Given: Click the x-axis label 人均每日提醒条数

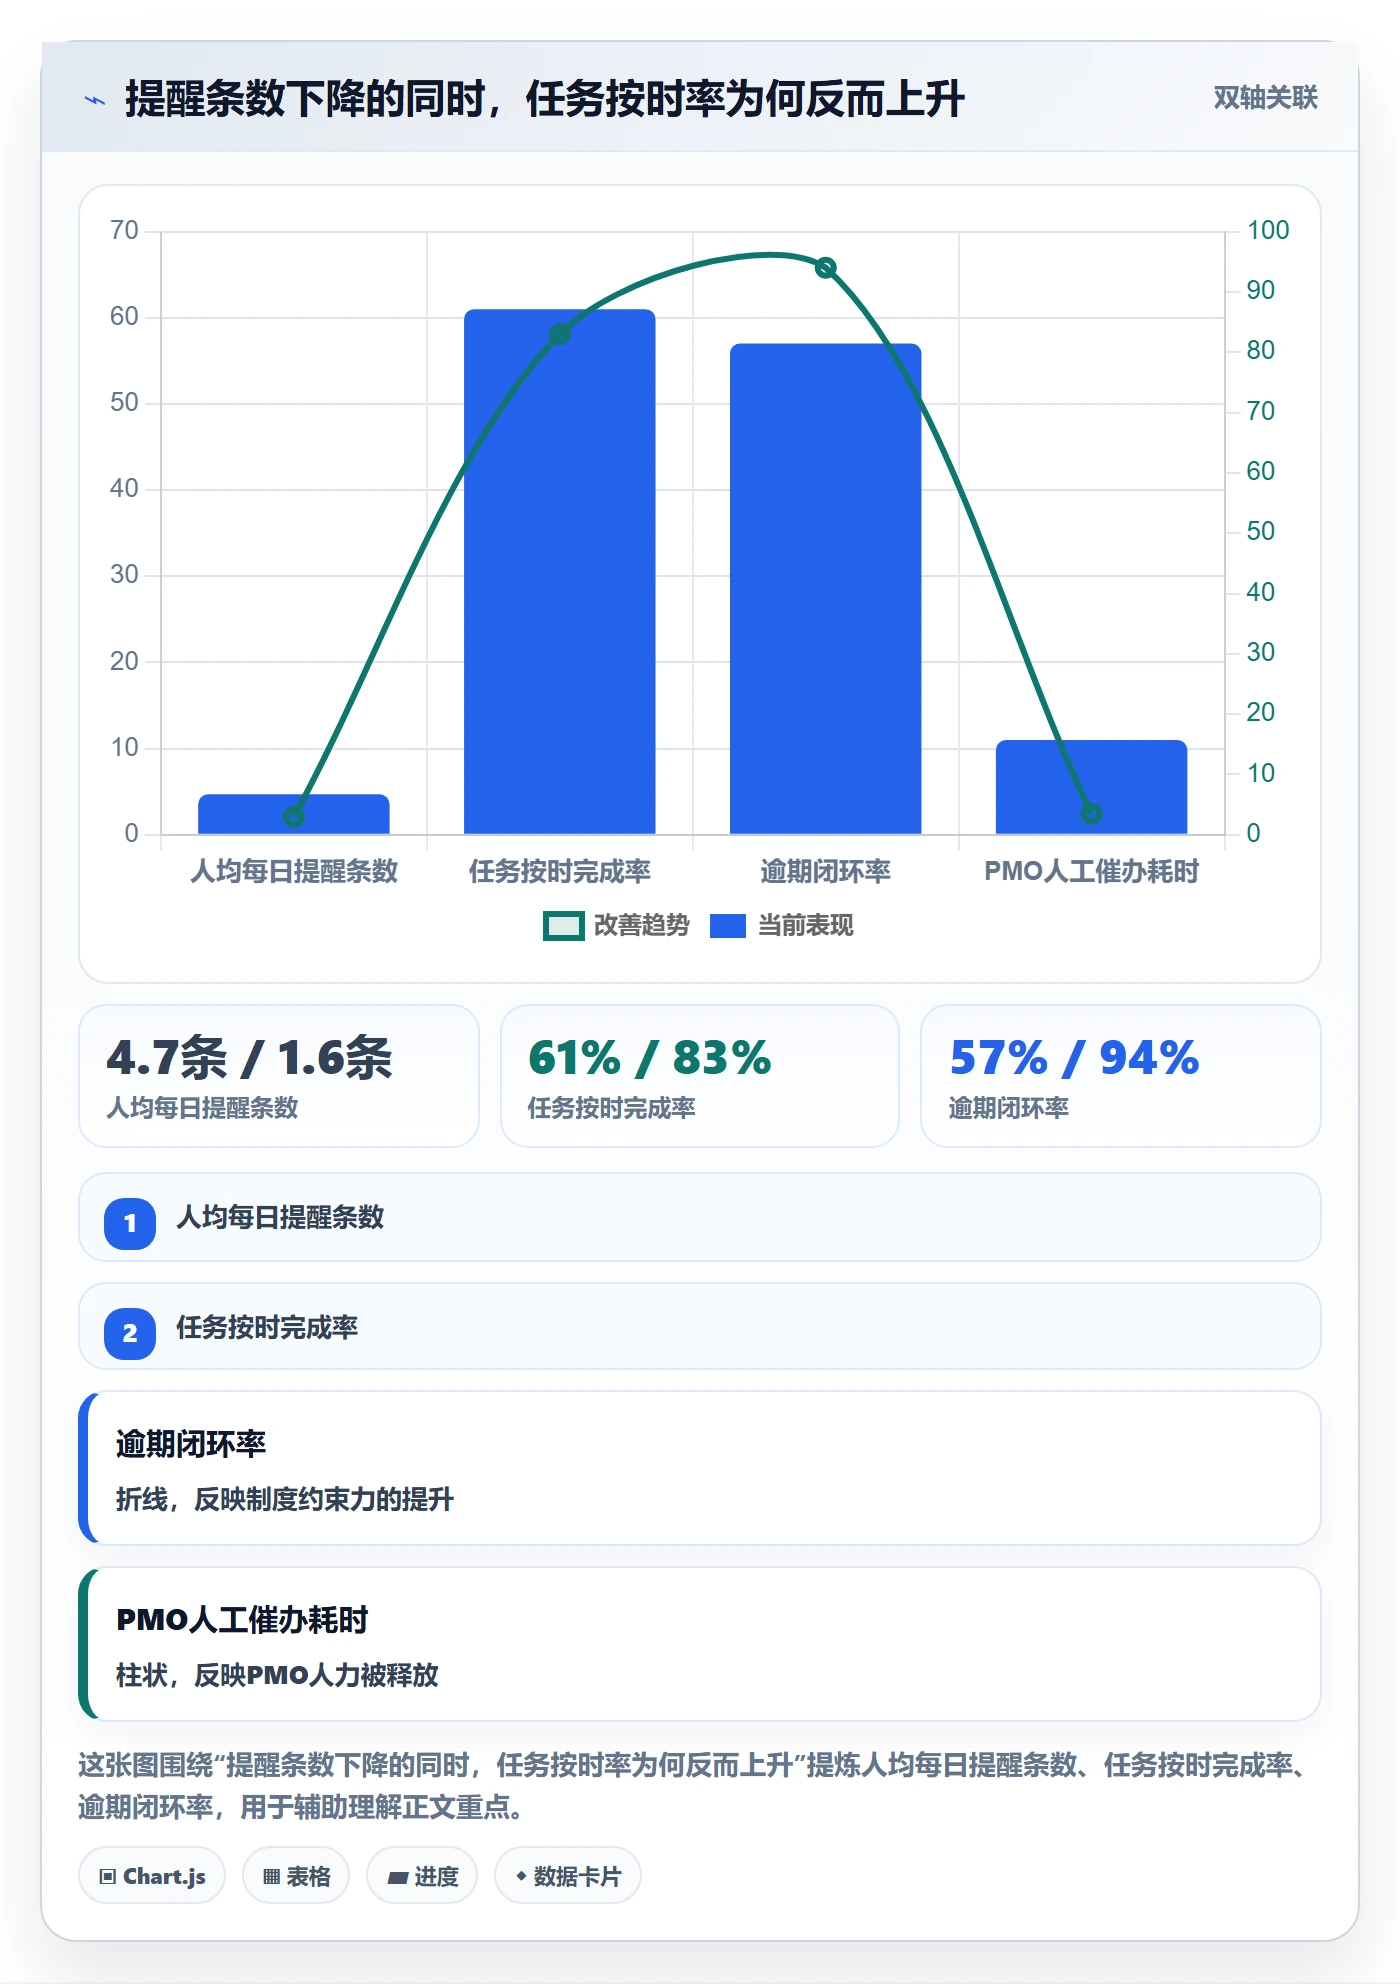Looking at the screenshot, I should 294,872.
